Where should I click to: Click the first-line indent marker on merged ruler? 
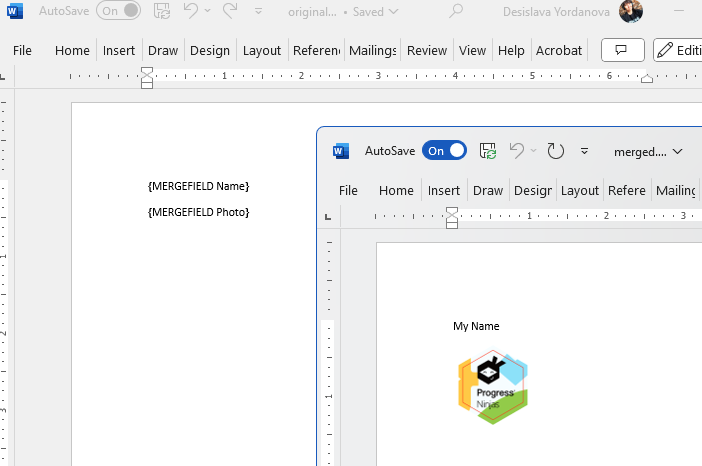pos(452,211)
